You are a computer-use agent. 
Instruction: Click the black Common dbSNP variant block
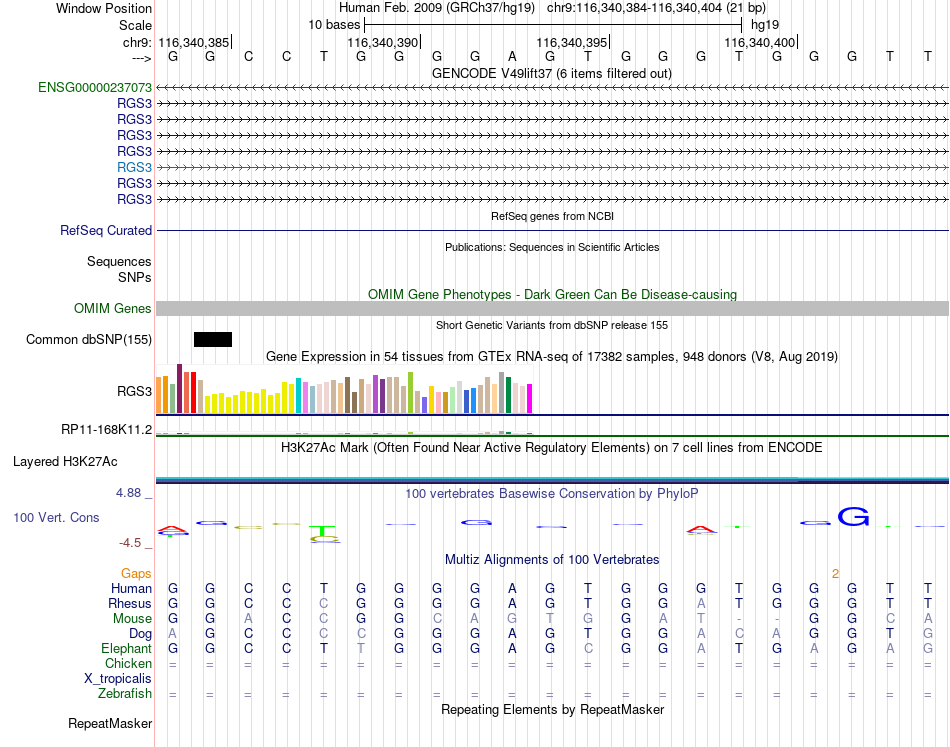tap(213, 339)
